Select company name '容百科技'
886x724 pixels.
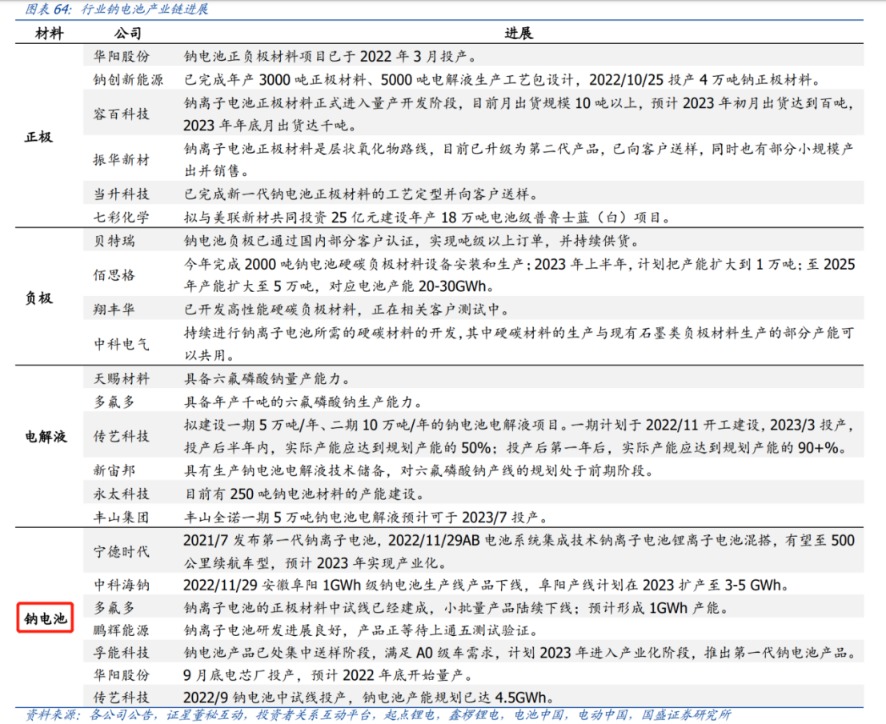coord(121,114)
